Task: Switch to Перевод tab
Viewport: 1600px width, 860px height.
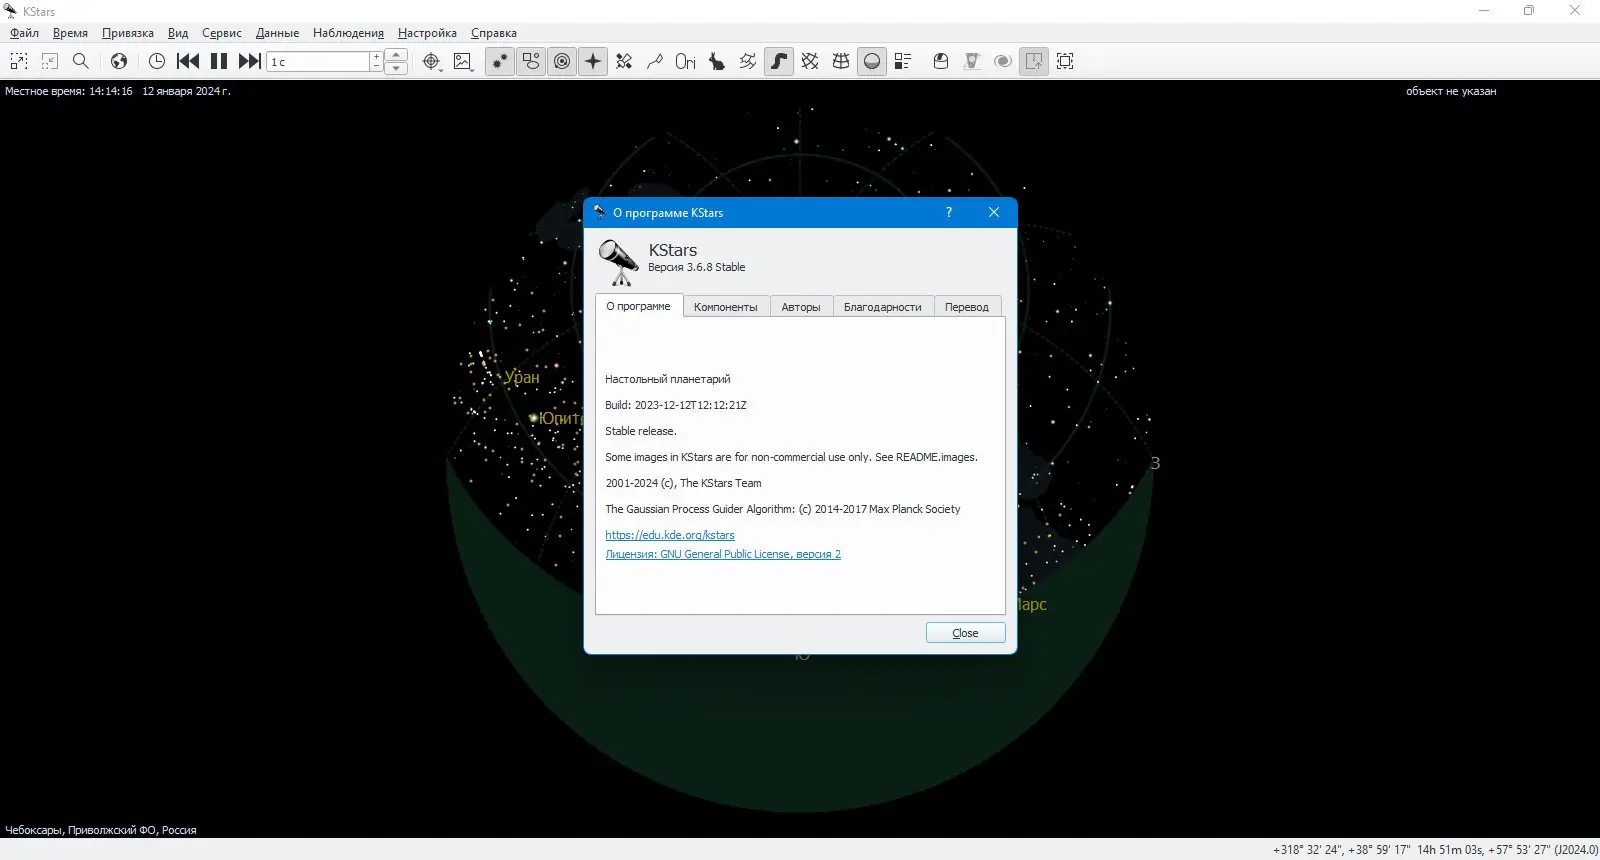Action: [x=967, y=307]
